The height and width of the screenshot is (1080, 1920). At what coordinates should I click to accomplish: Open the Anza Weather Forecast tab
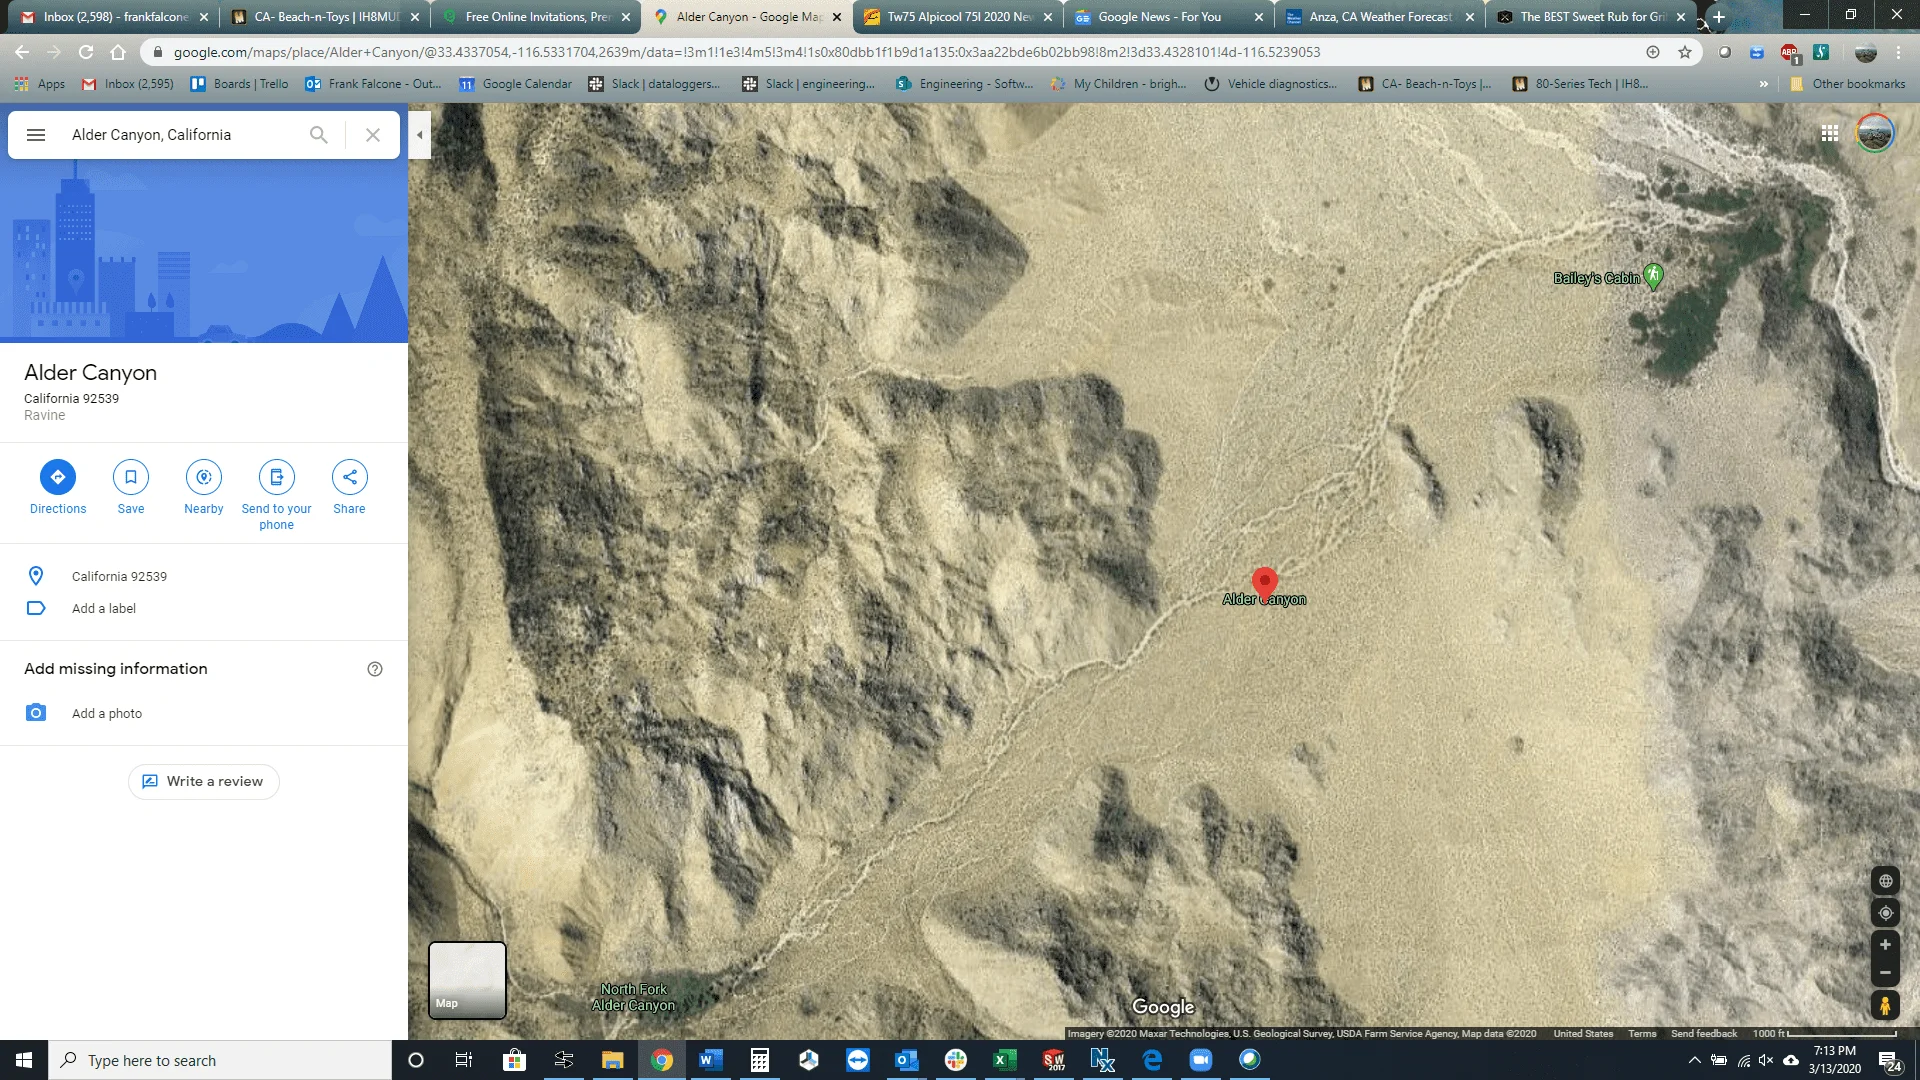1380,17
